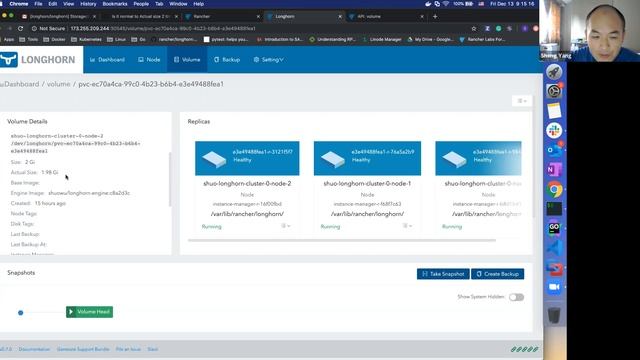The width and height of the screenshot is (640, 360).
Task: Open Slack from the Dock
Action: [x=554, y=131]
